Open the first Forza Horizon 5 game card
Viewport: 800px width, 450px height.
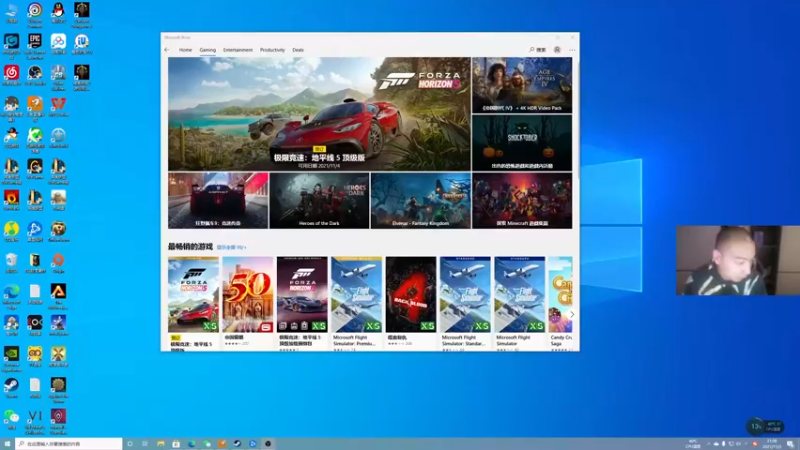click(193, 303)
